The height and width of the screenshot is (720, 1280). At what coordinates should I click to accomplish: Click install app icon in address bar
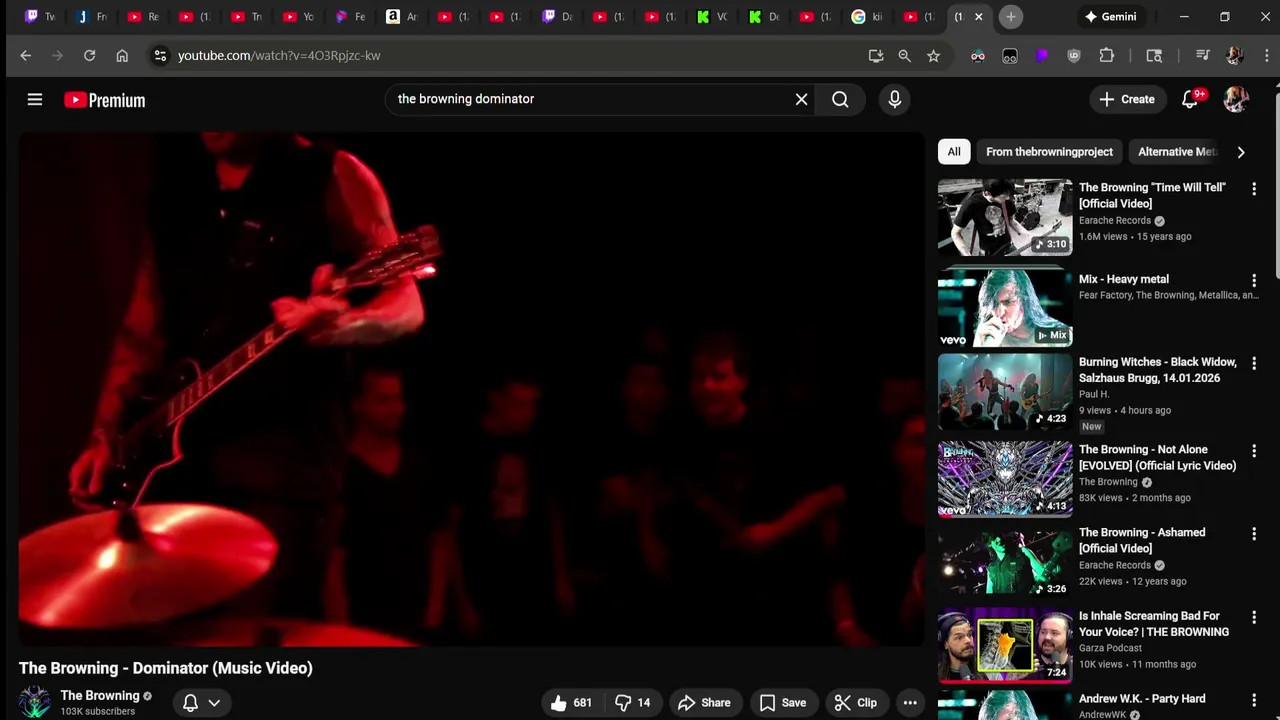(876, 56)
